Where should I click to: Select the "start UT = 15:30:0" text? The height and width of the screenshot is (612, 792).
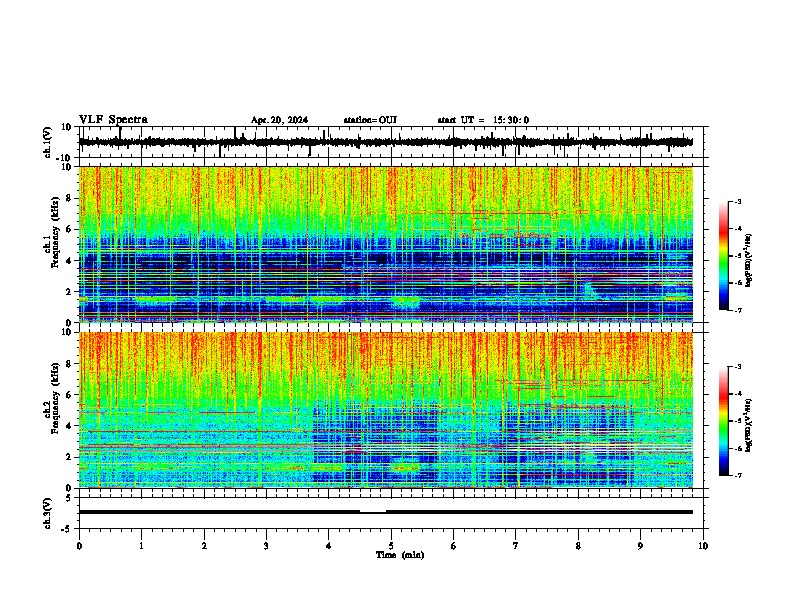(483, 120)
